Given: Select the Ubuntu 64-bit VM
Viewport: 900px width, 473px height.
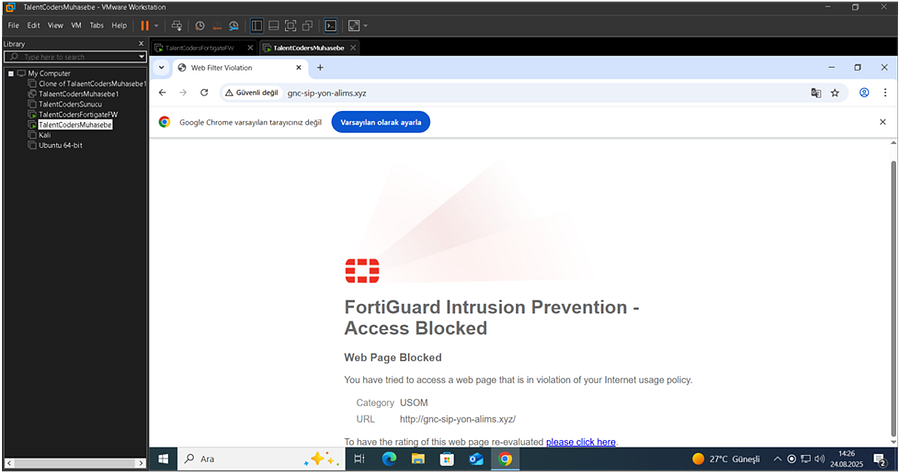Looking at the screenshot, I should coord(60,145).
